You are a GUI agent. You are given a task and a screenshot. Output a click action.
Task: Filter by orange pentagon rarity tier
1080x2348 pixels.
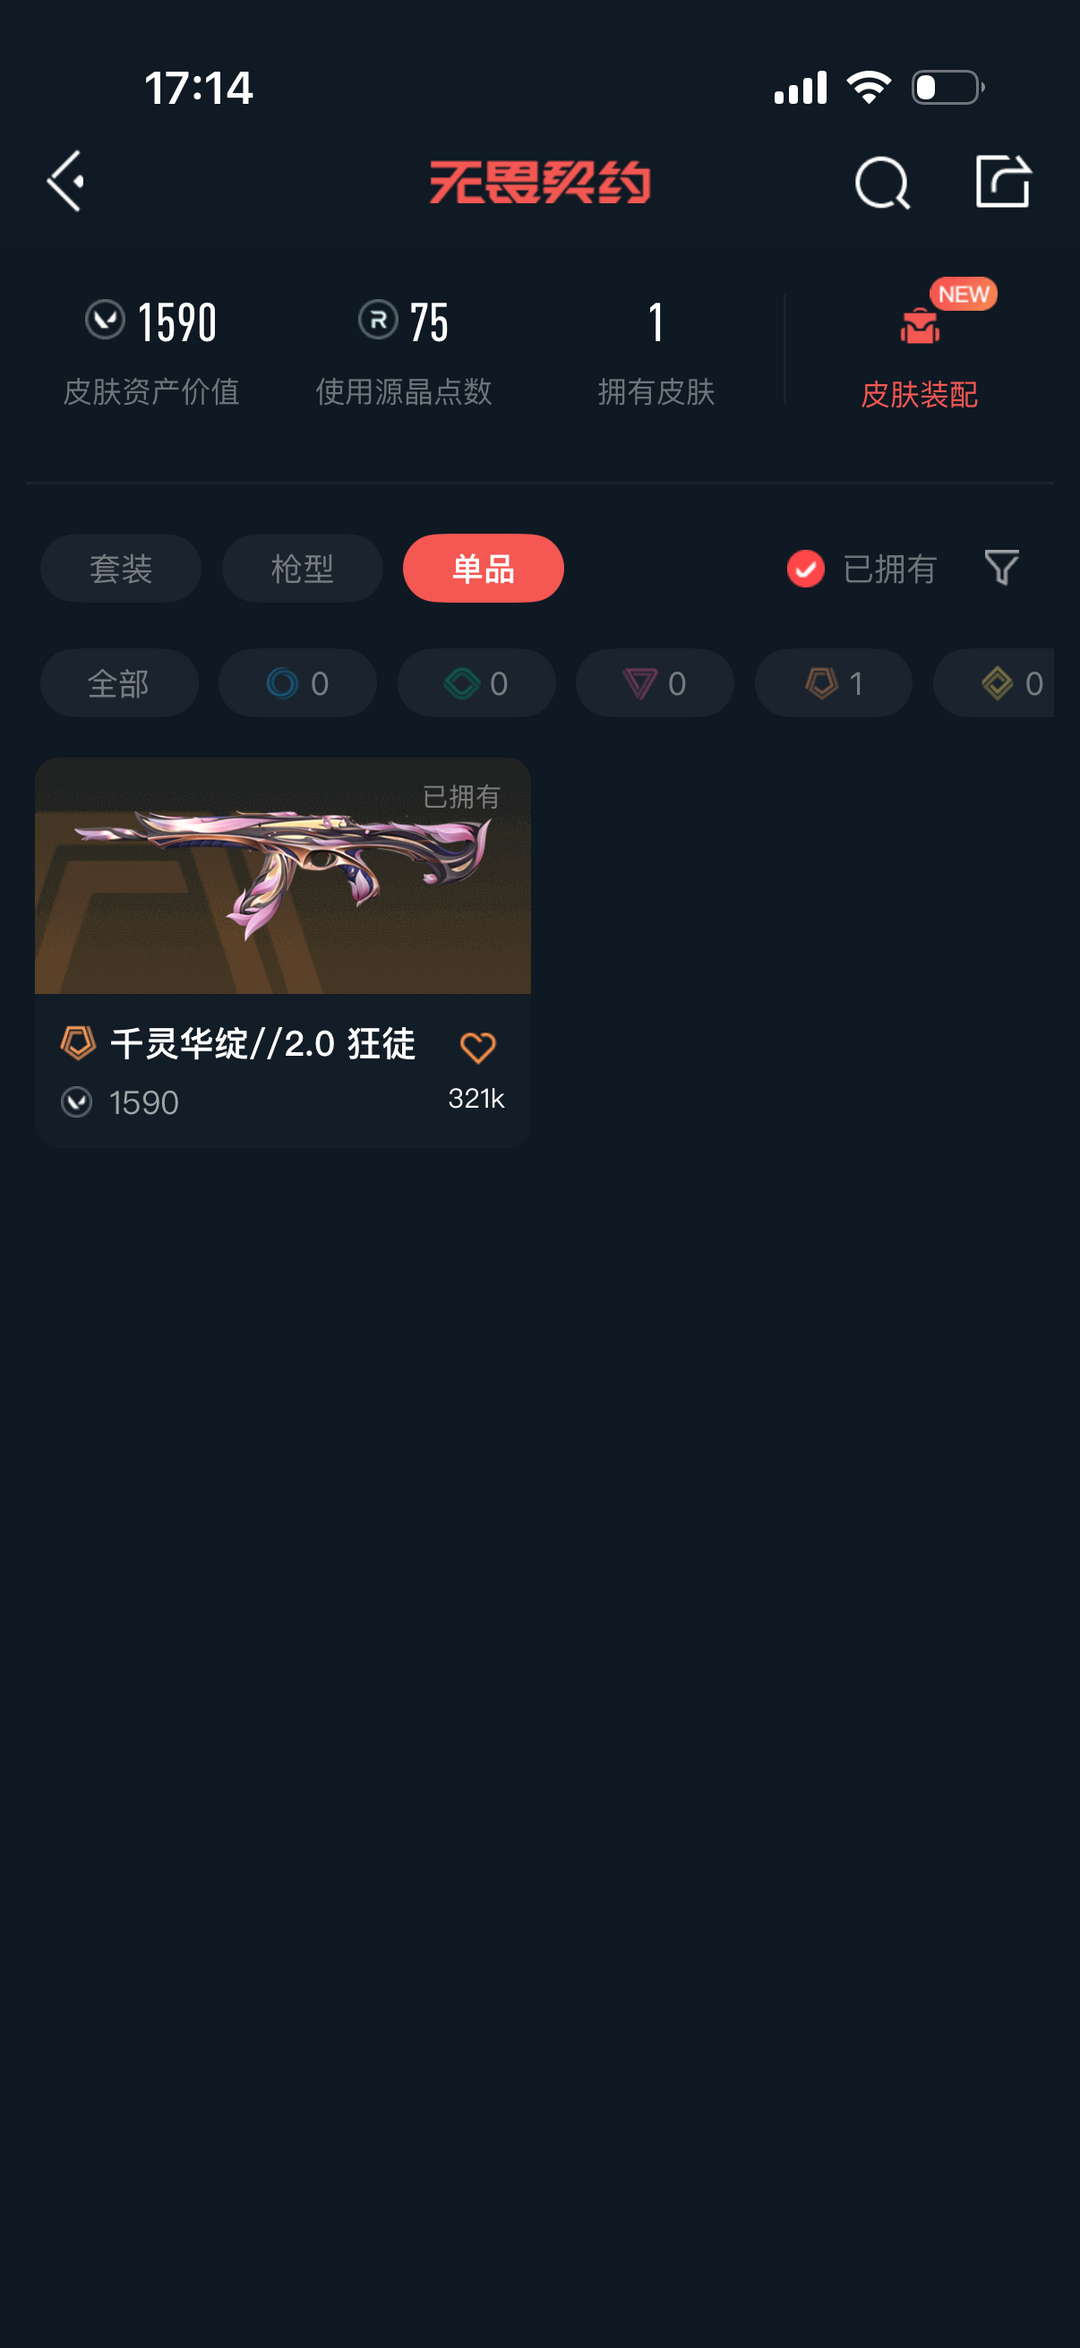click(x=833, y=683)
